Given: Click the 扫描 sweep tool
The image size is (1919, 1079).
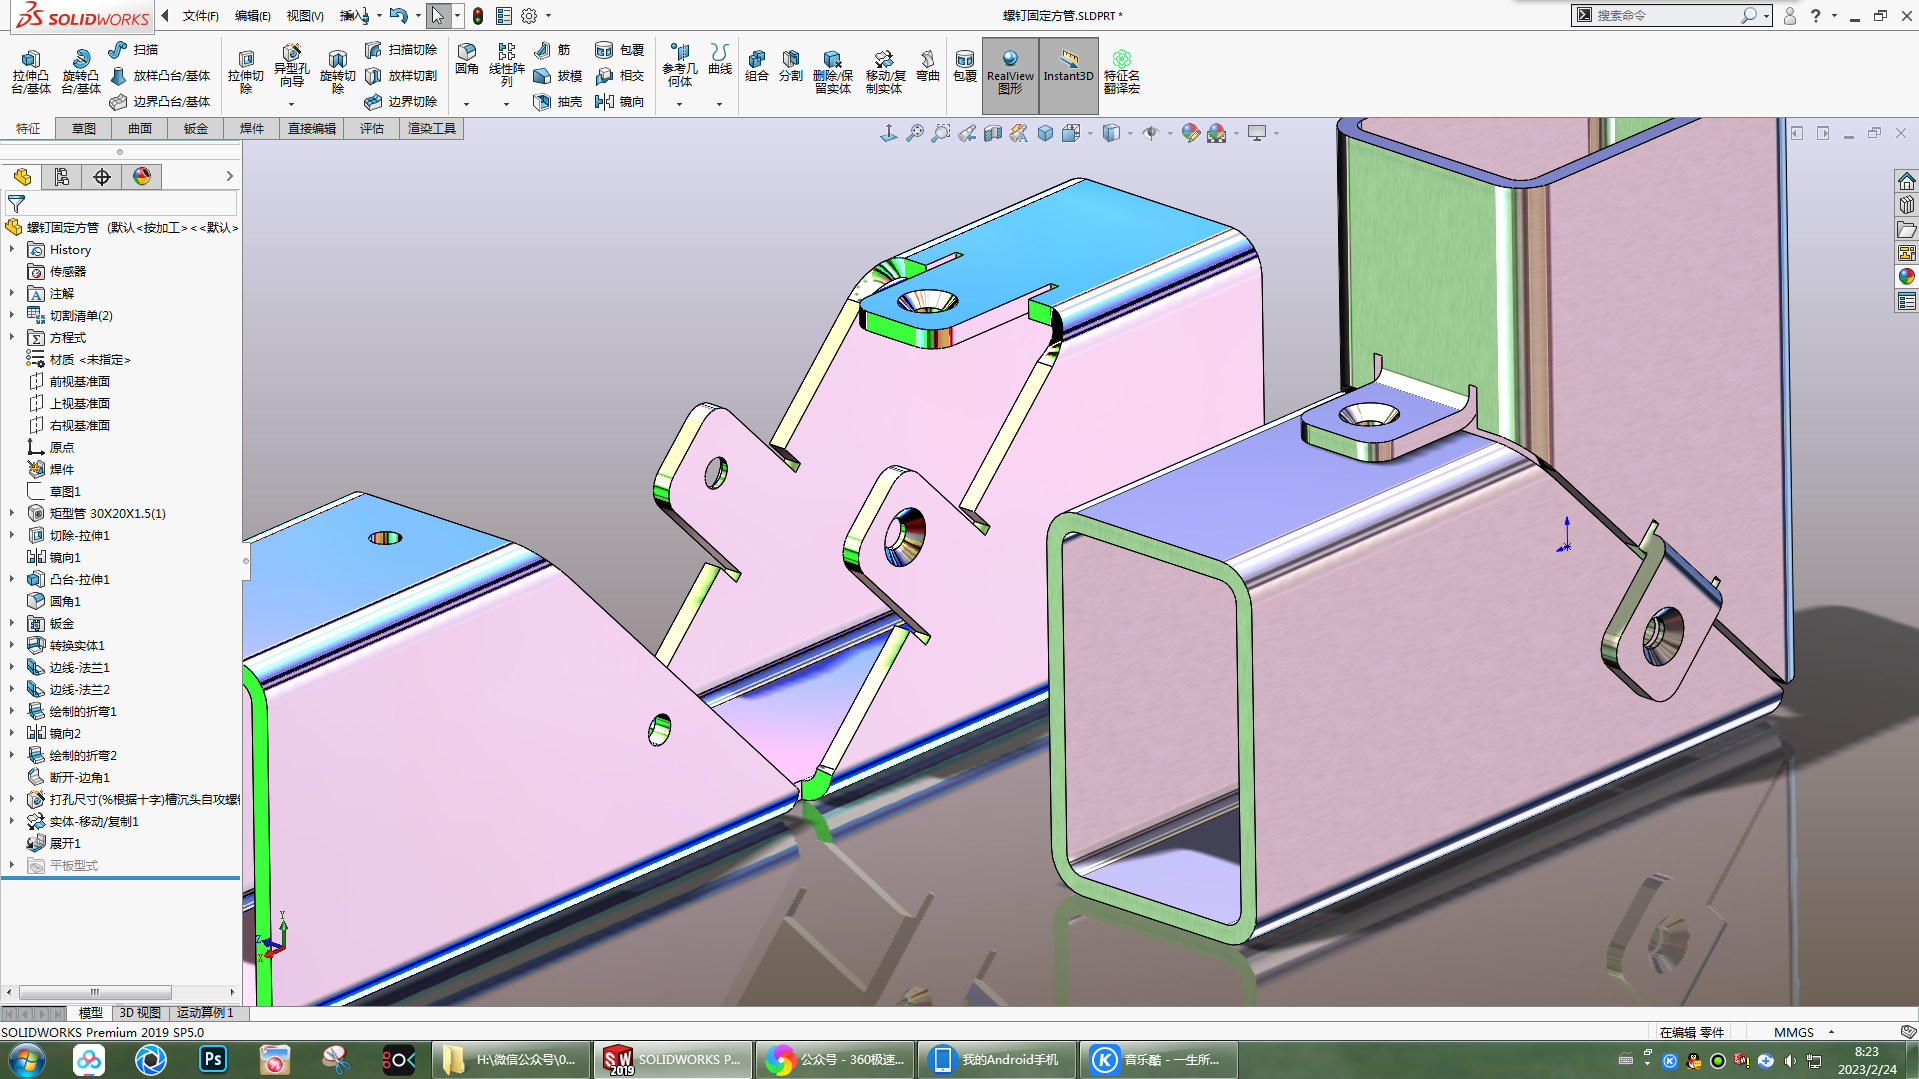Looking at the screenshot, I should click(133, 49).
